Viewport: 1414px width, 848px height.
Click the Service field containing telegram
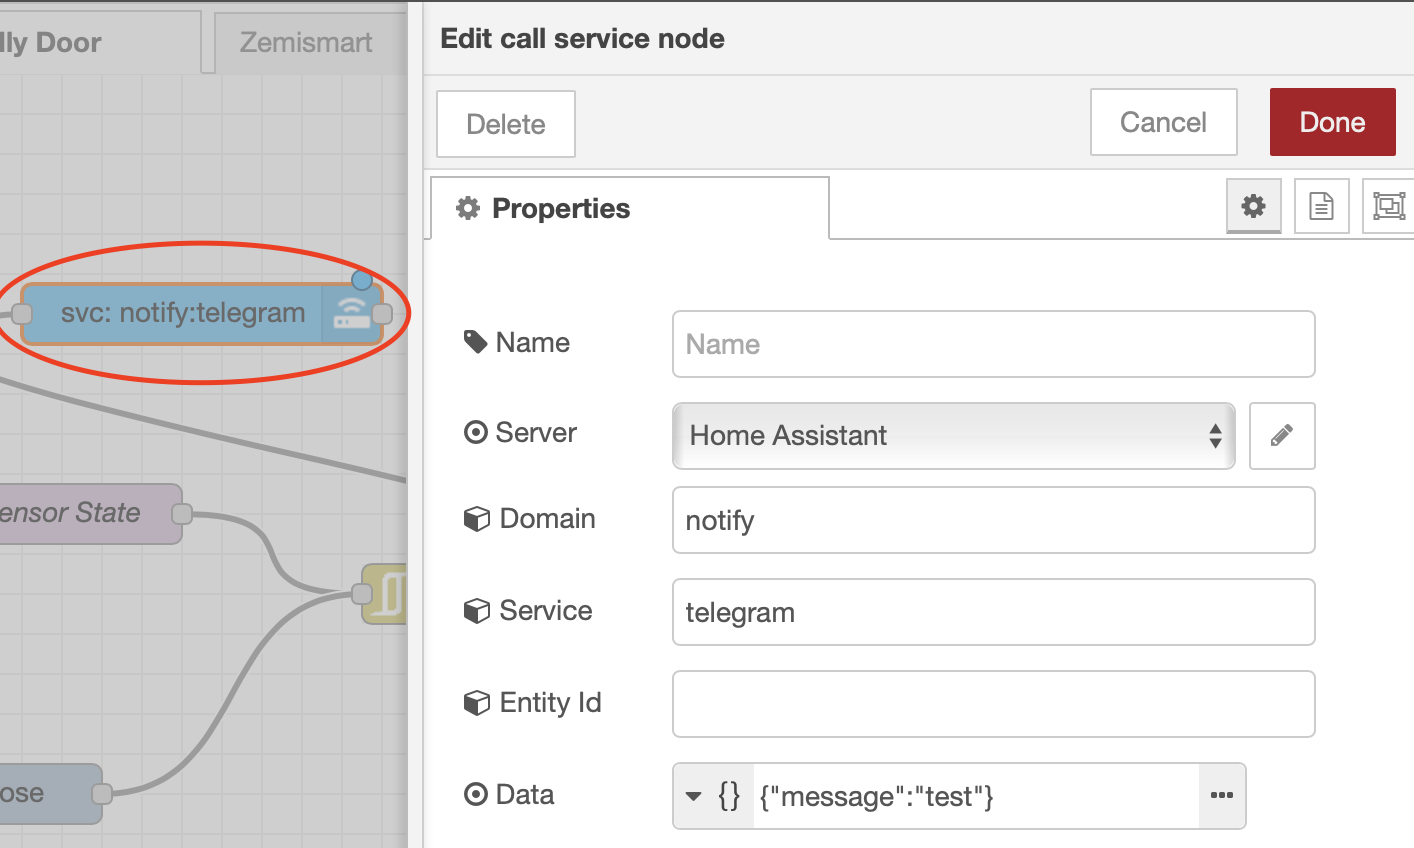point(993,612)
